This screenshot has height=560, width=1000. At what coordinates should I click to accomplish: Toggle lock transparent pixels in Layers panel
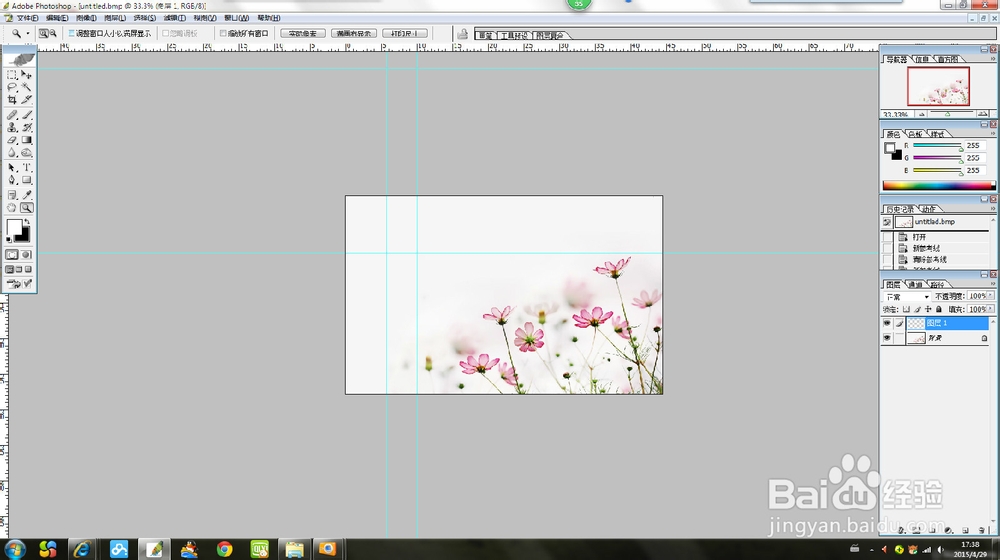coord(906,309)
